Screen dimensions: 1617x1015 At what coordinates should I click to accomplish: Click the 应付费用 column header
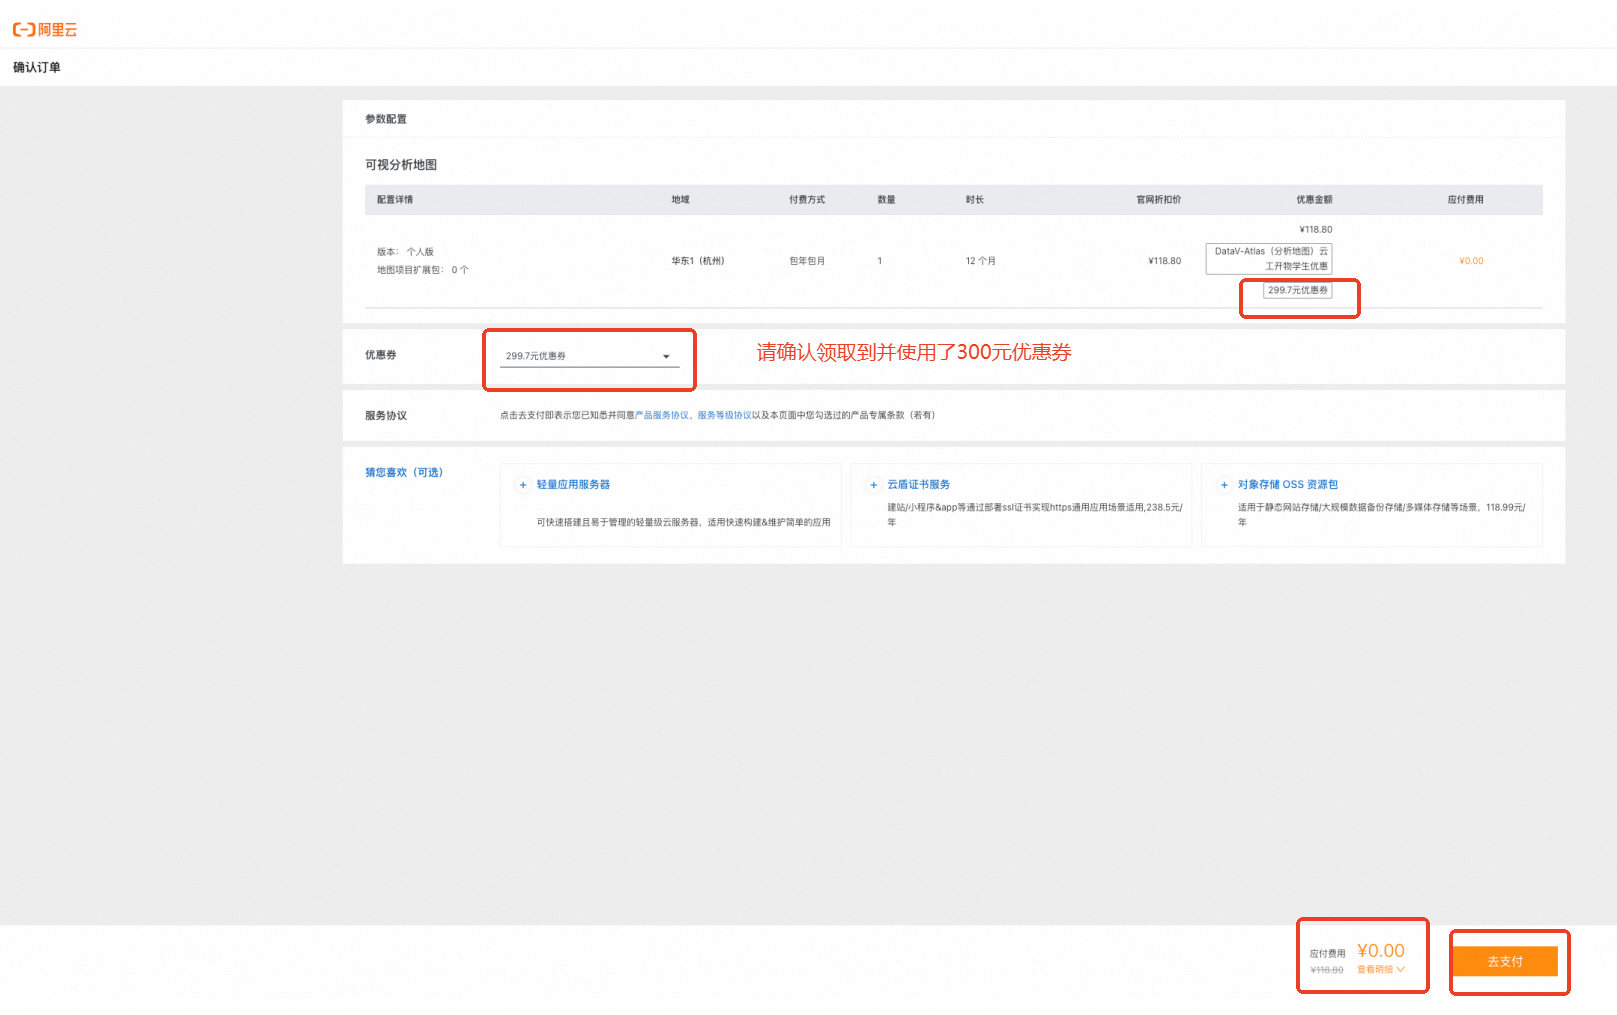click(x=1466, y=200)
